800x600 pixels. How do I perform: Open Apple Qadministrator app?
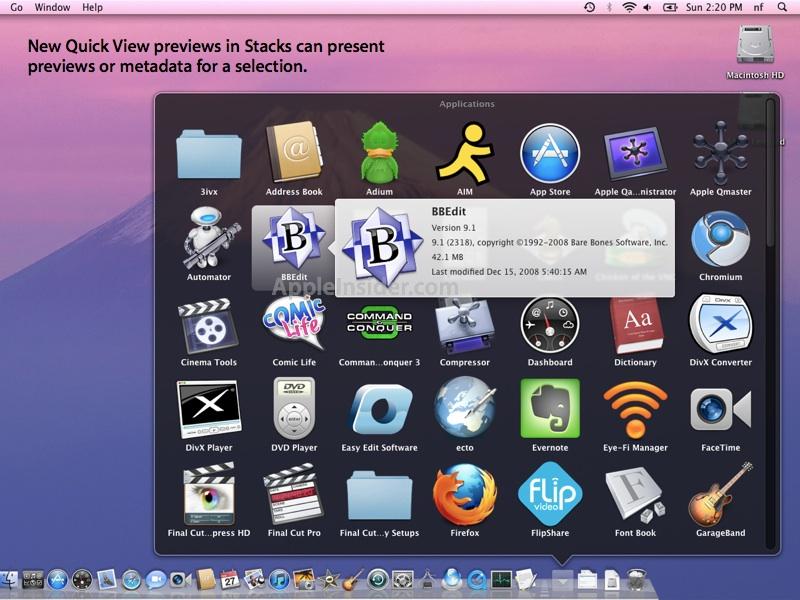635,154
